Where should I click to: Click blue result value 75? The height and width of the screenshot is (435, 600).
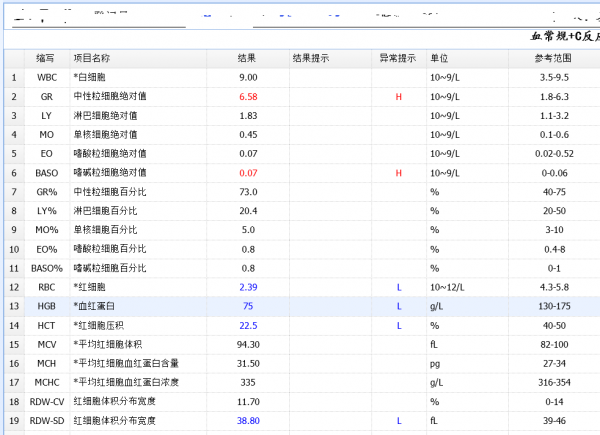[x=248, y=306]
